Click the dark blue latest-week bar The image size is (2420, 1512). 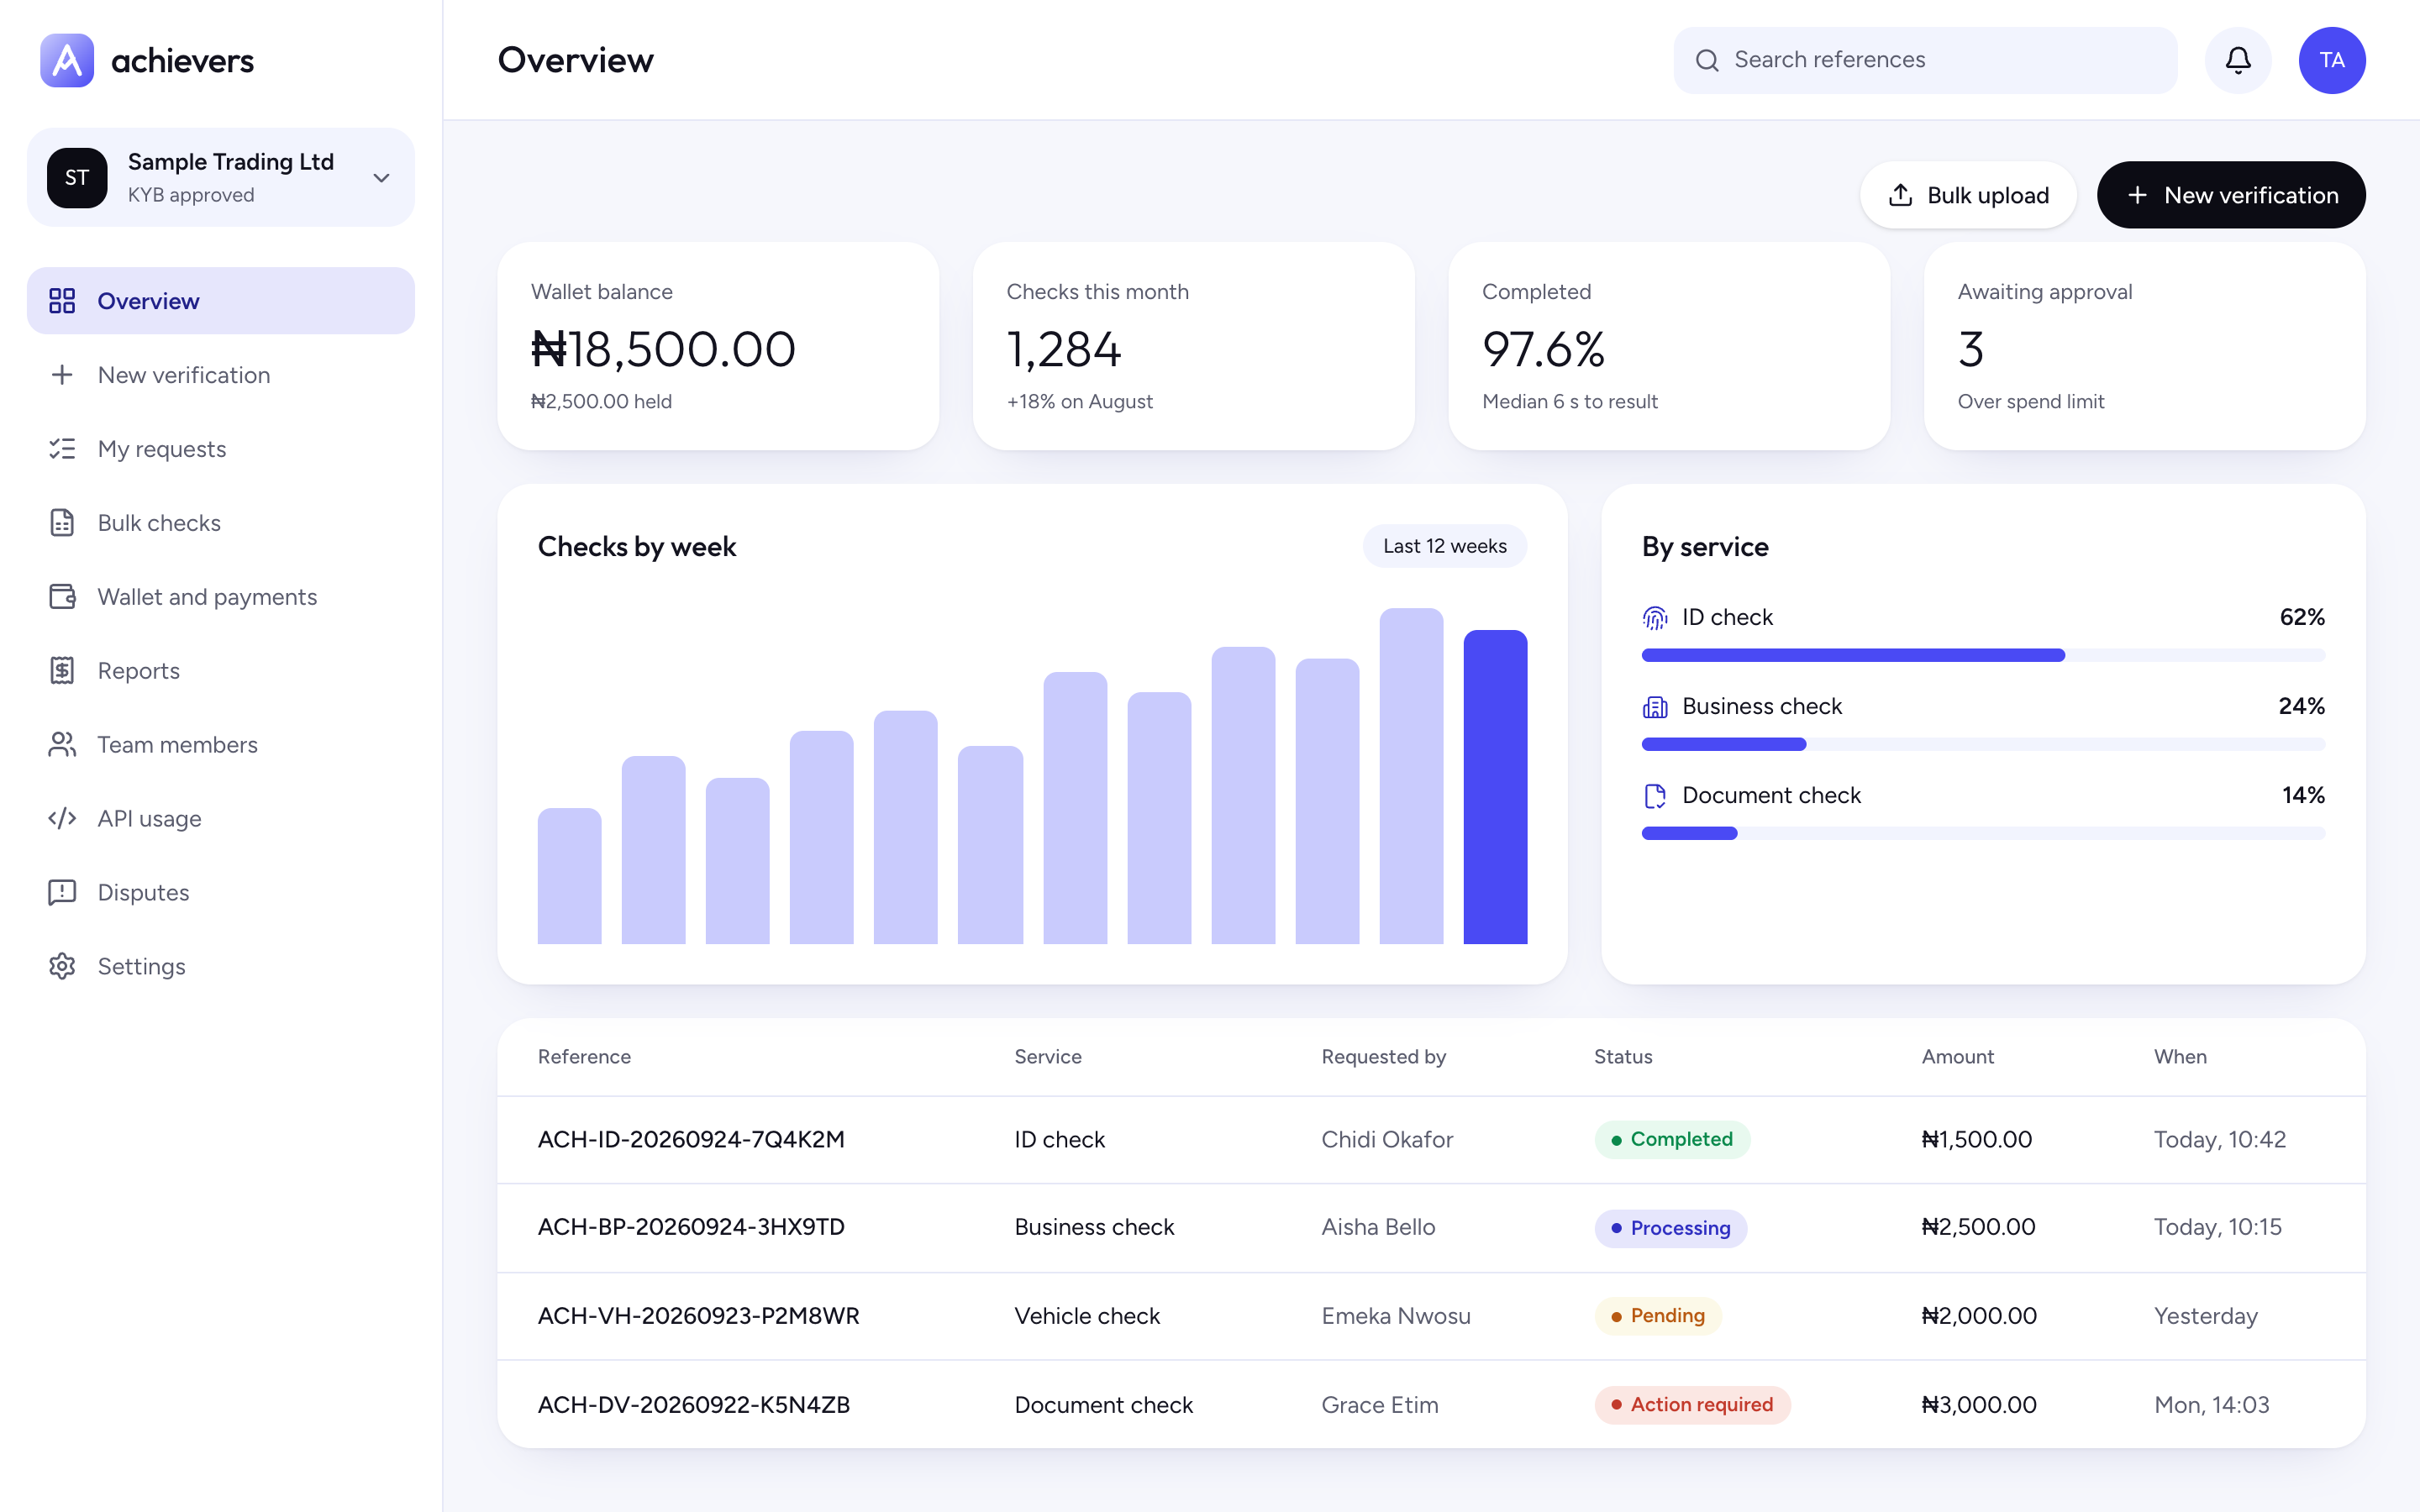tap(1495, 787)
